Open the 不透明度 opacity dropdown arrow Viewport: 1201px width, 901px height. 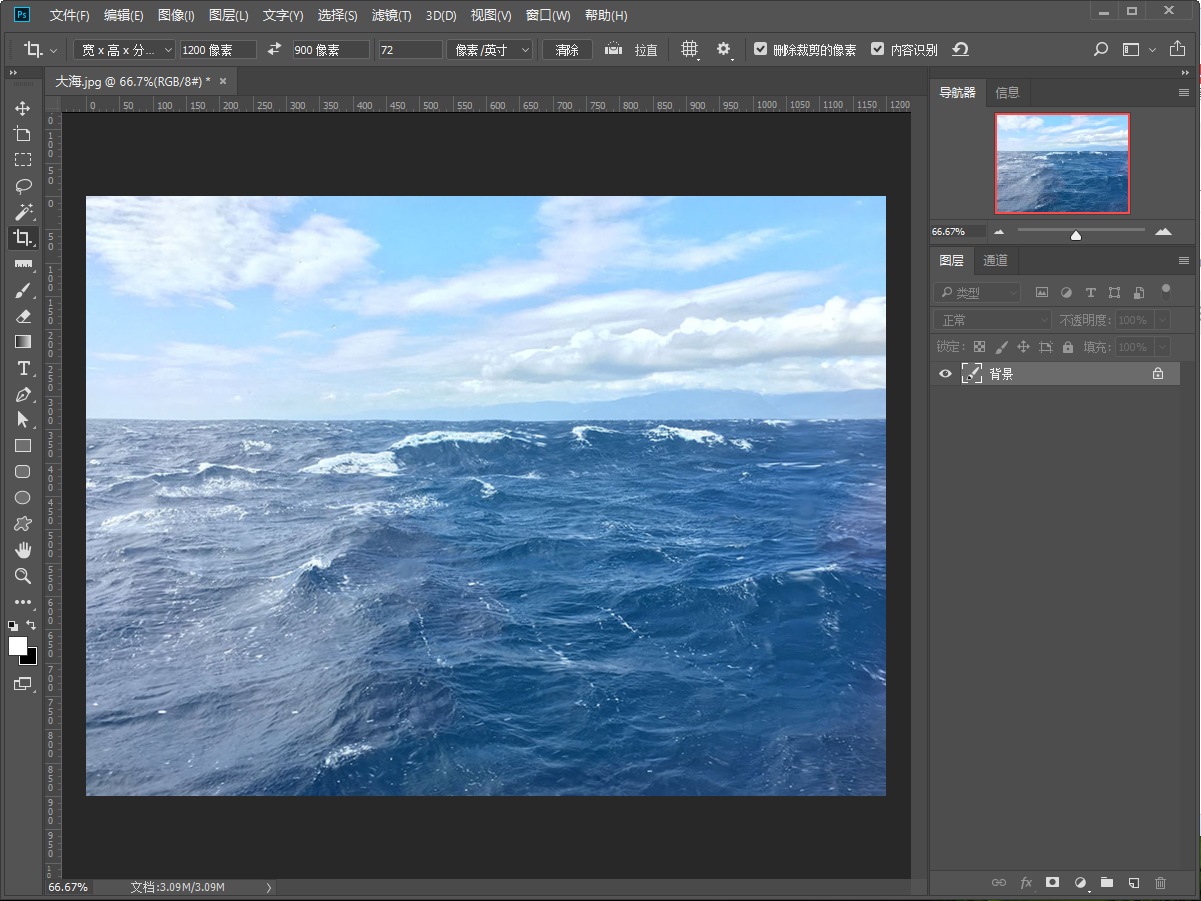pyautogui.click(x=1162, y=320)
